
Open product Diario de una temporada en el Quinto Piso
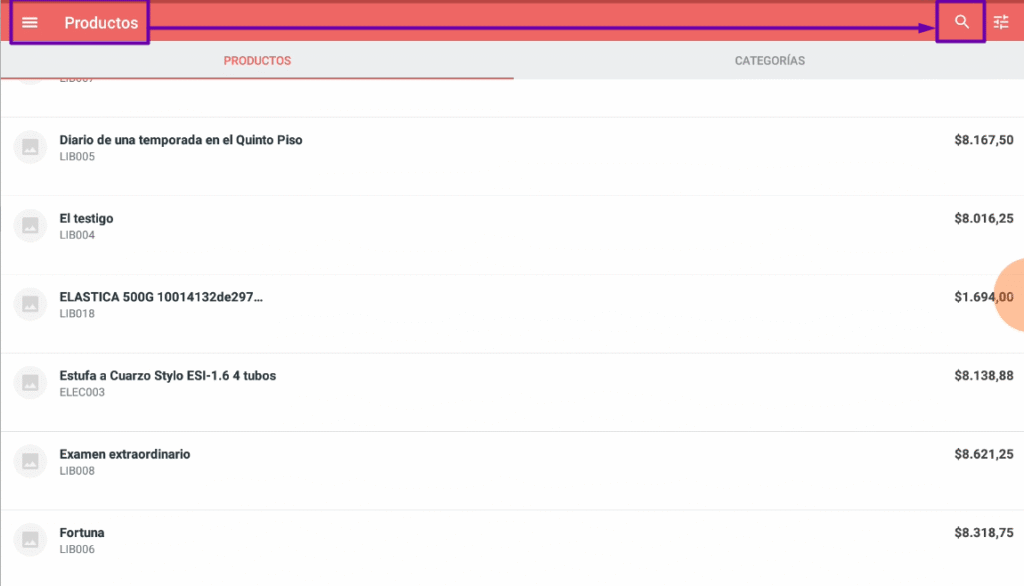click(x=181, y=140)
